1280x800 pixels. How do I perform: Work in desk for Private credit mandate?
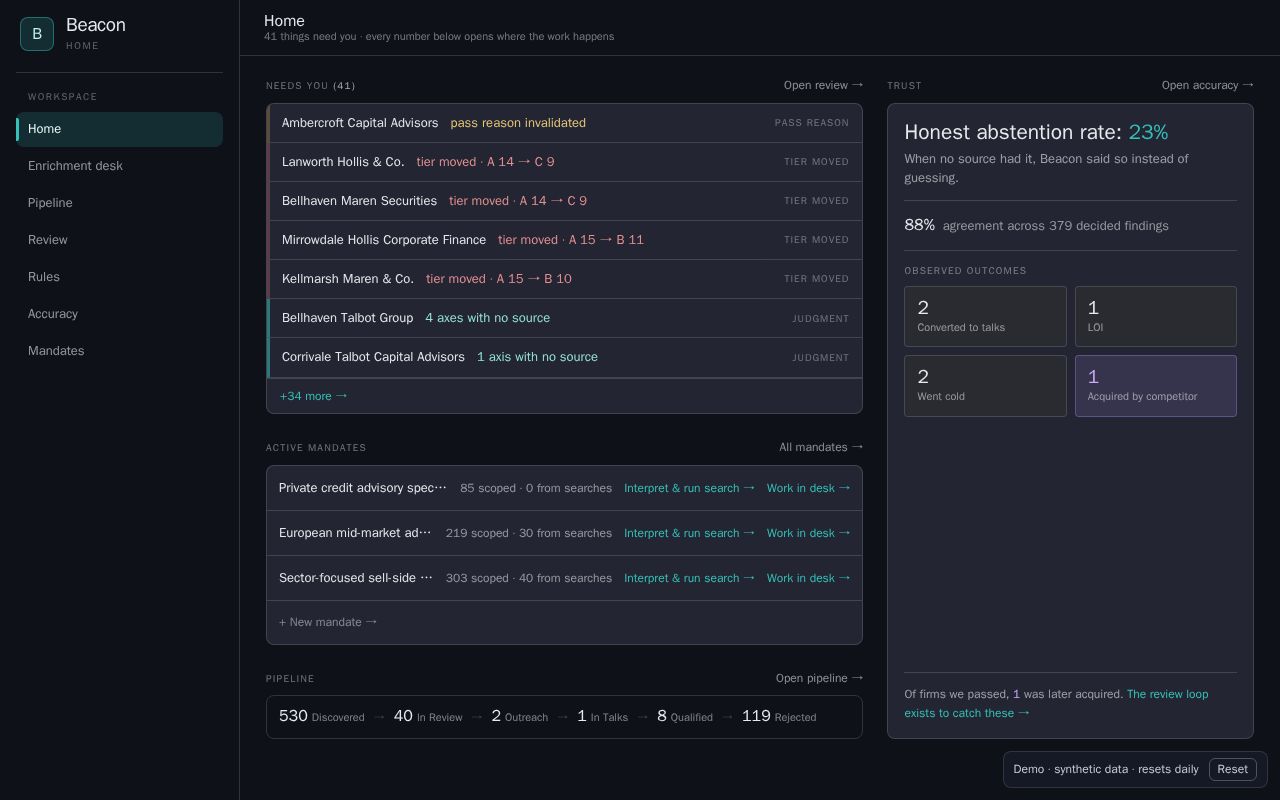click(x=808, y=488)
